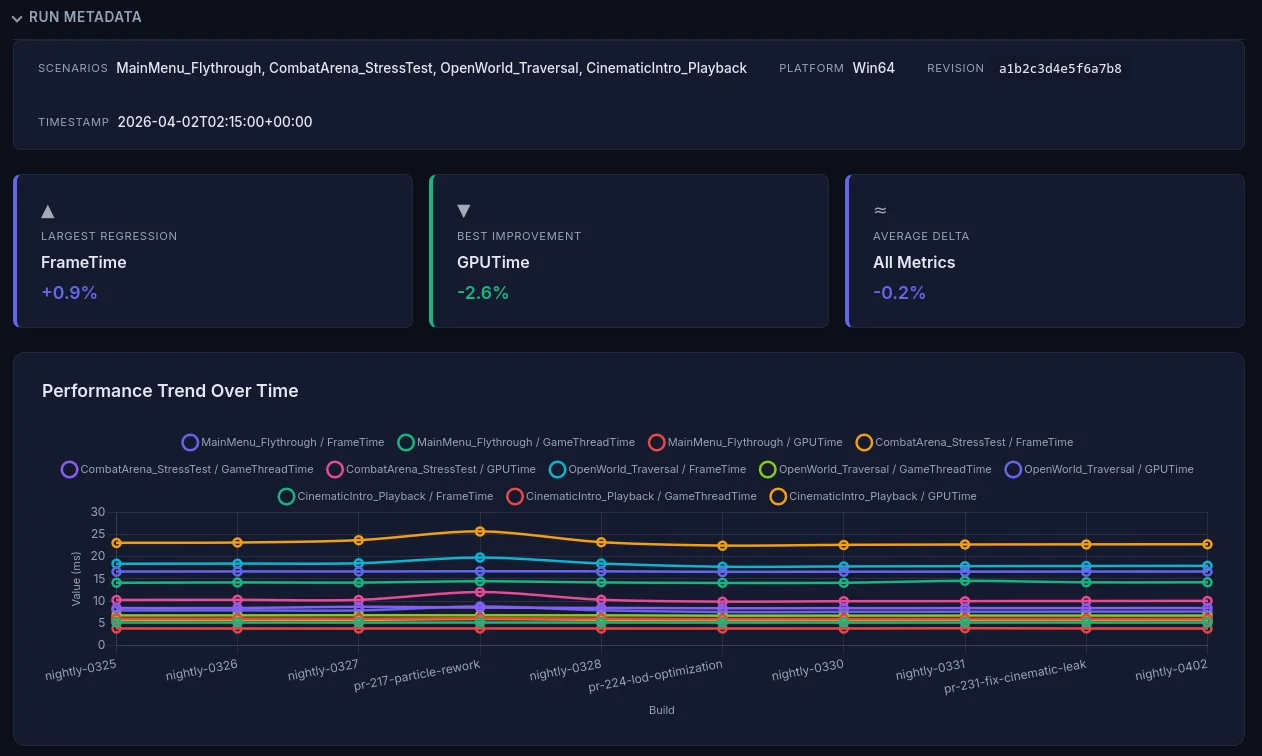Hide the OpenWorld_Traversal / GameThreadTime series

768,469
